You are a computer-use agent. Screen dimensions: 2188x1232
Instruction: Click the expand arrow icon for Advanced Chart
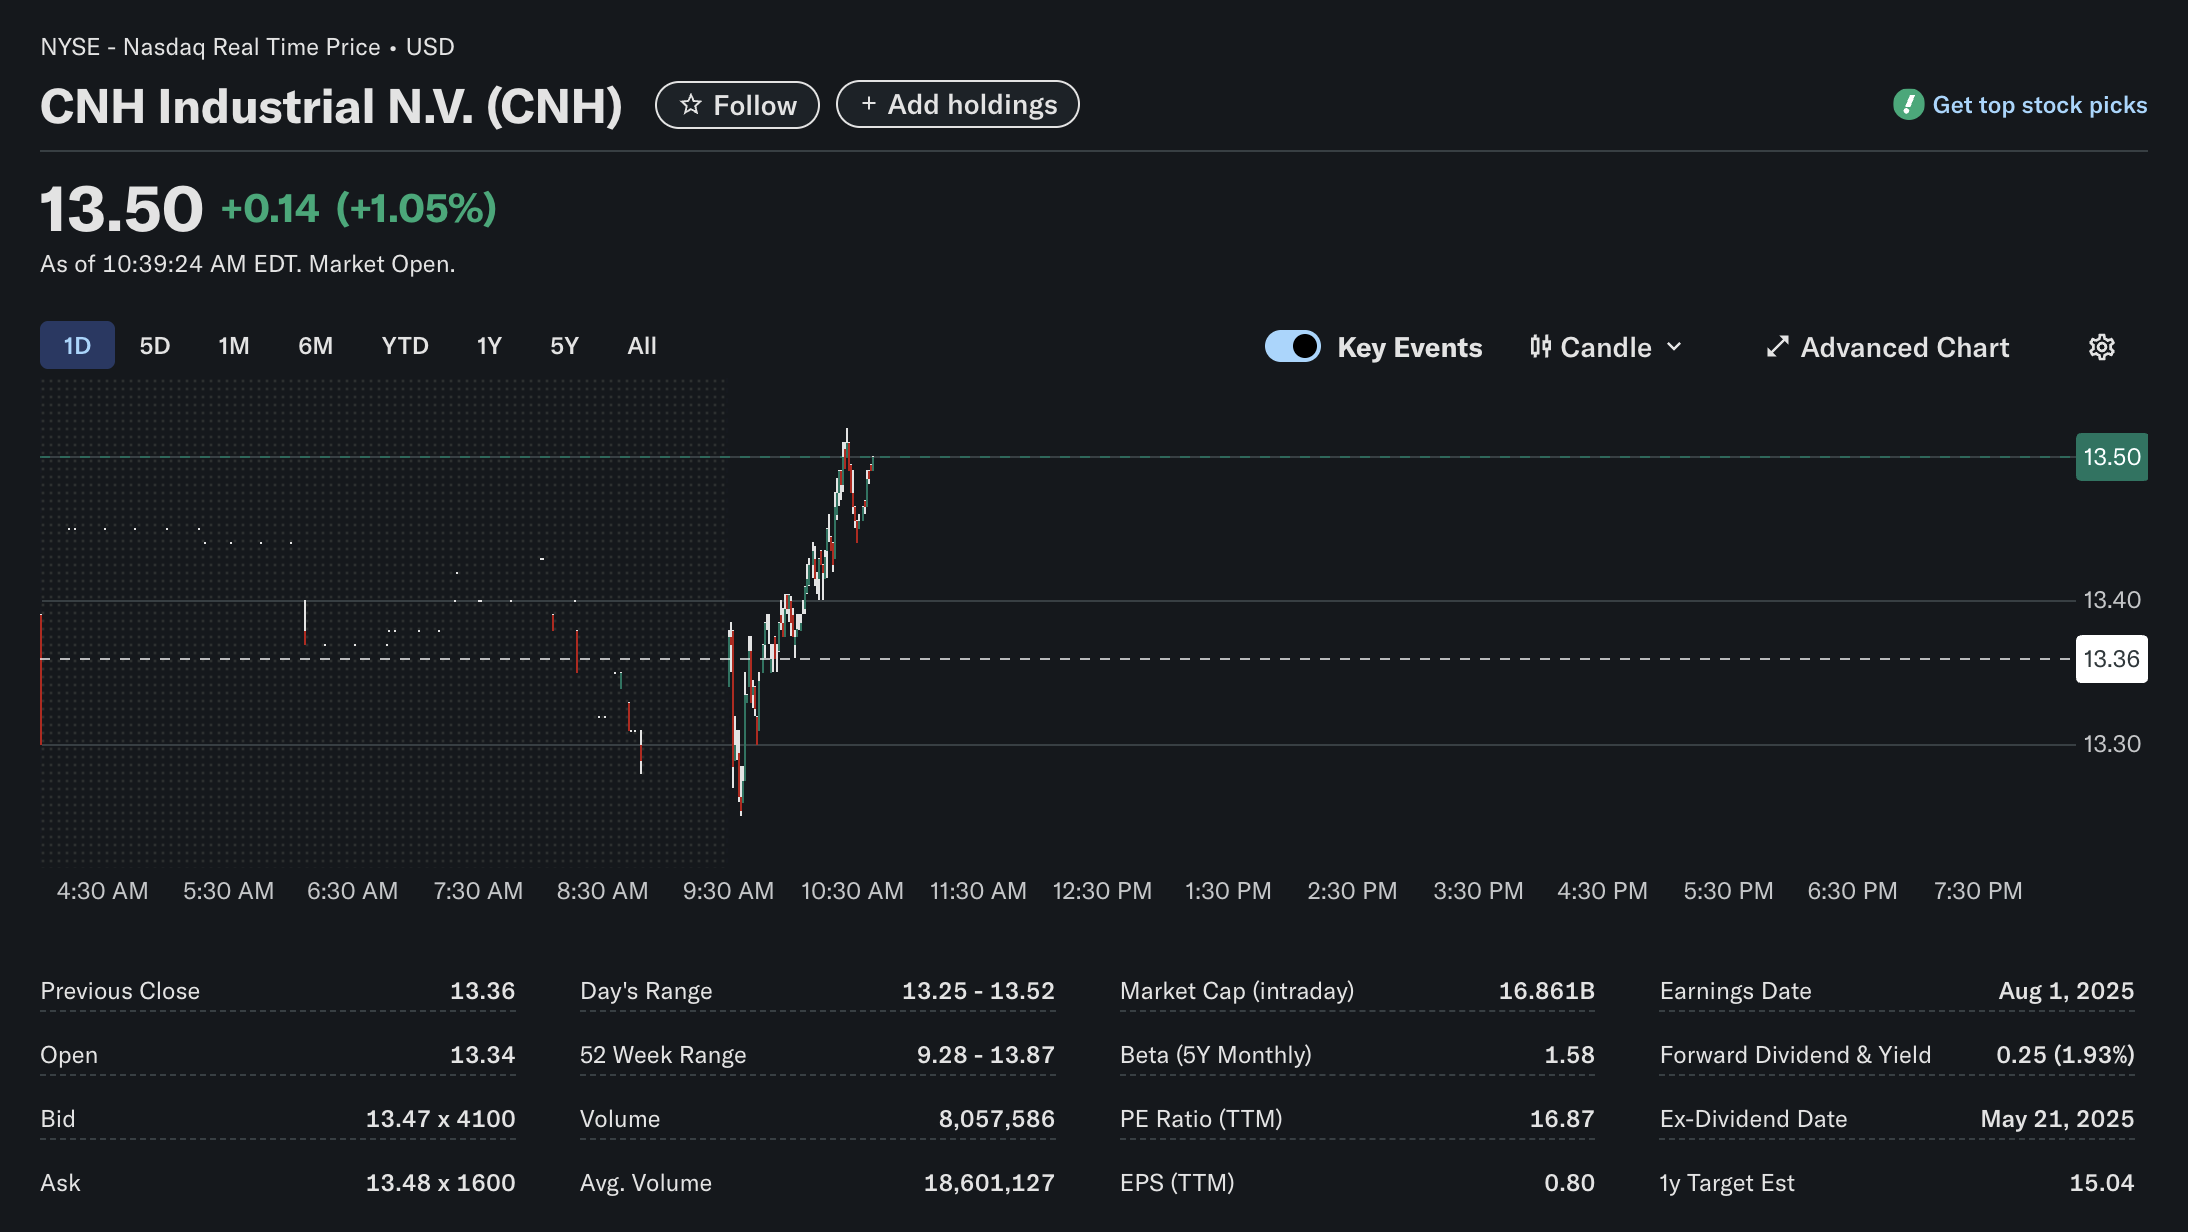point(1777,347)
